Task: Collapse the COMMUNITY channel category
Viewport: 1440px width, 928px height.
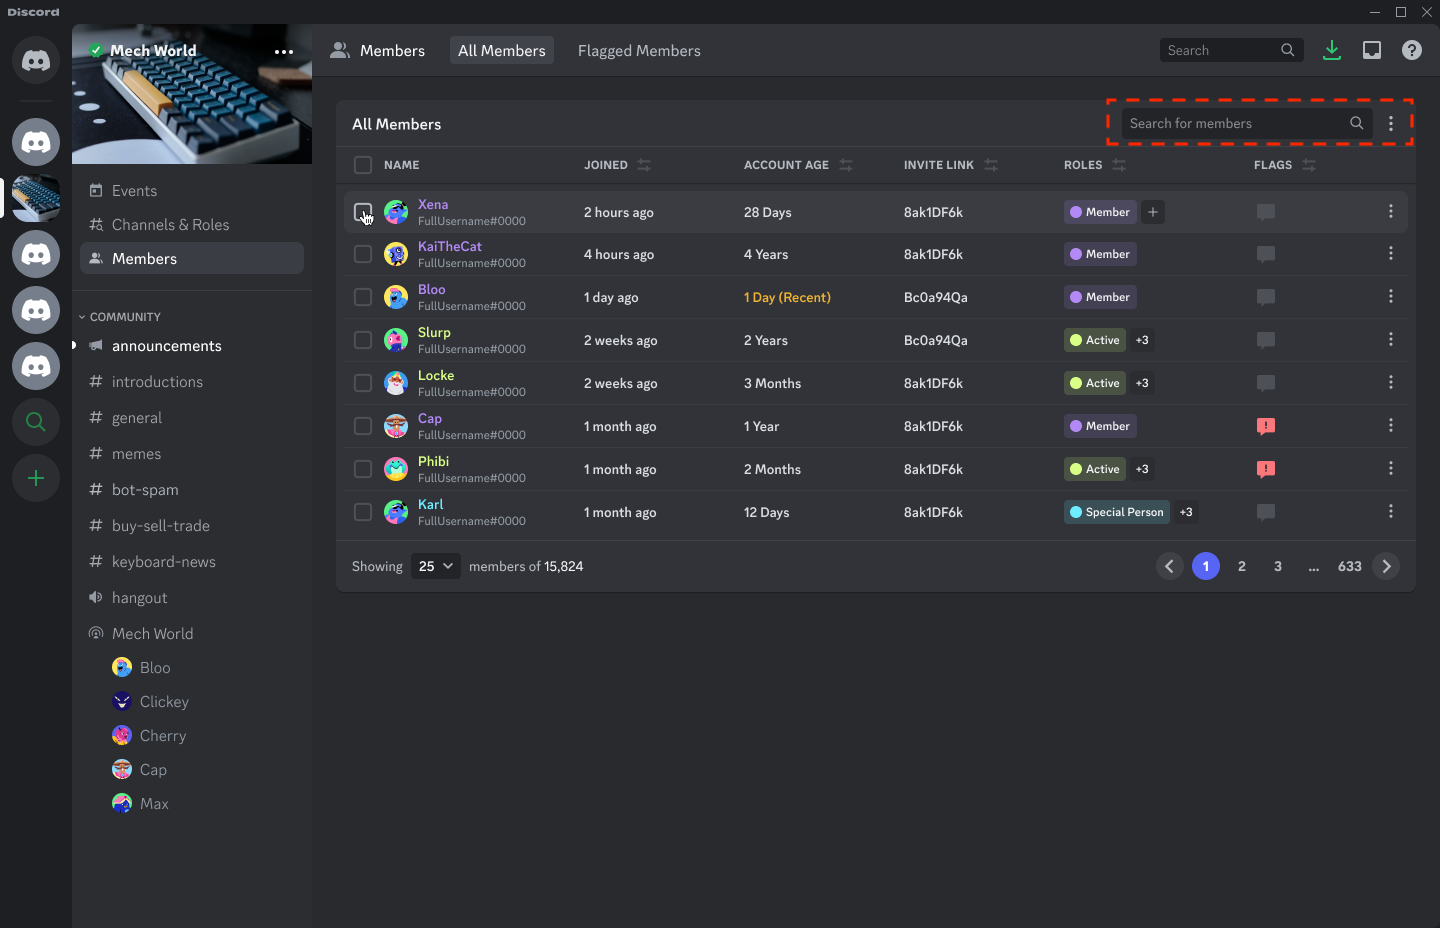Action: tap(120, 316)
